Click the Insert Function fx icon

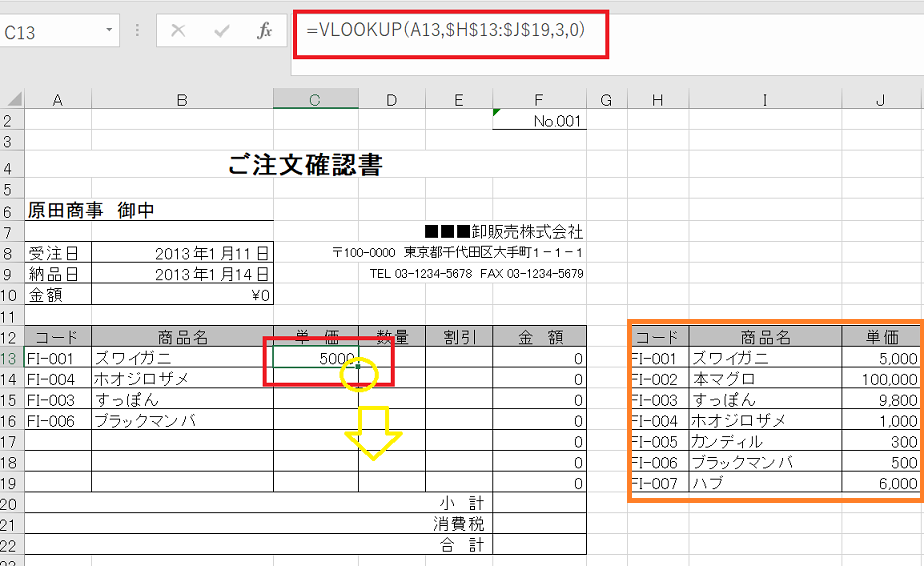point(265,31)
